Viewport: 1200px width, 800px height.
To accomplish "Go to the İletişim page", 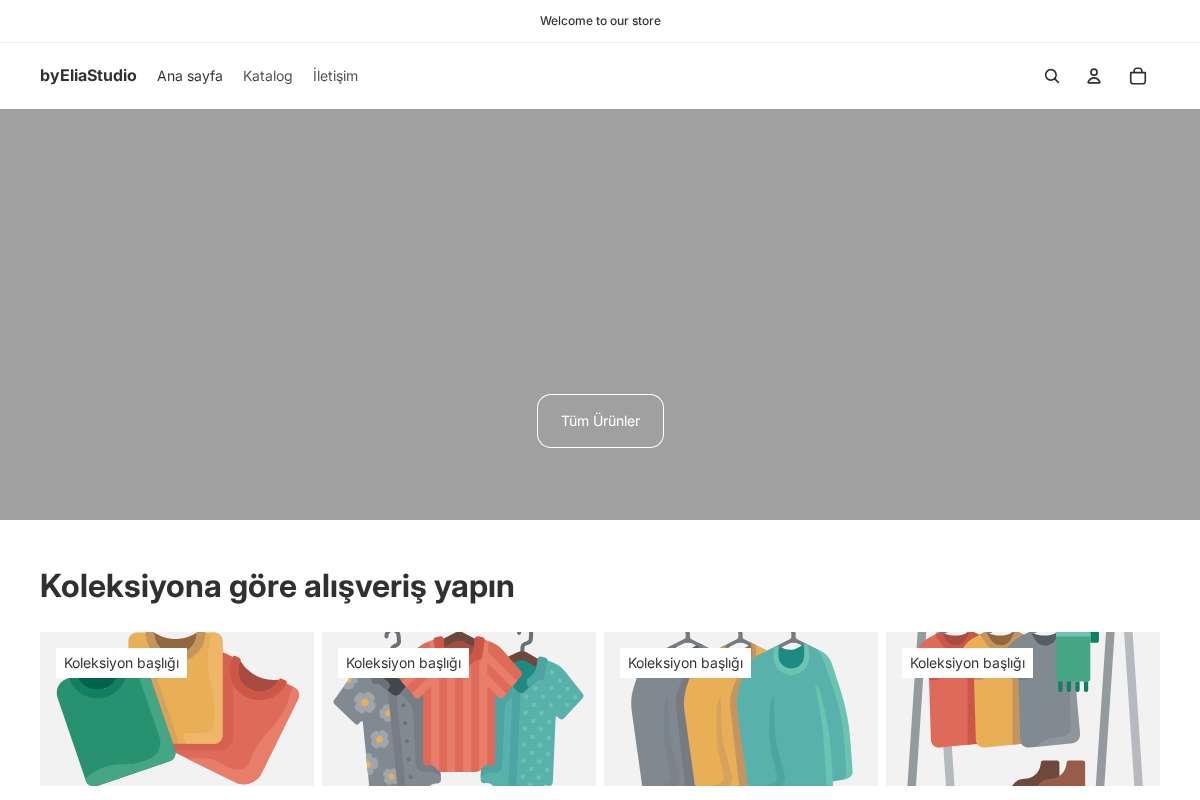I will coord(335,75).
